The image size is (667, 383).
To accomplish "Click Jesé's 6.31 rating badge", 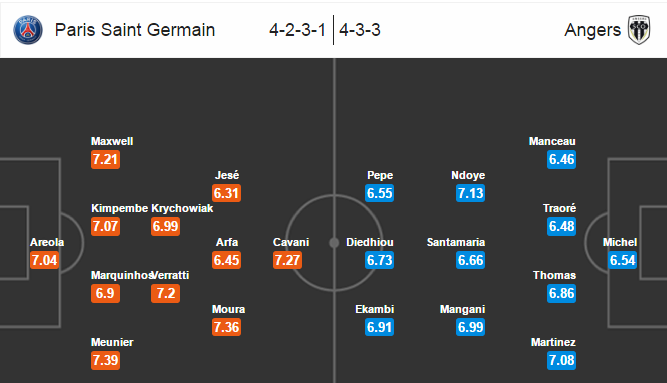I will click(227, 193).
